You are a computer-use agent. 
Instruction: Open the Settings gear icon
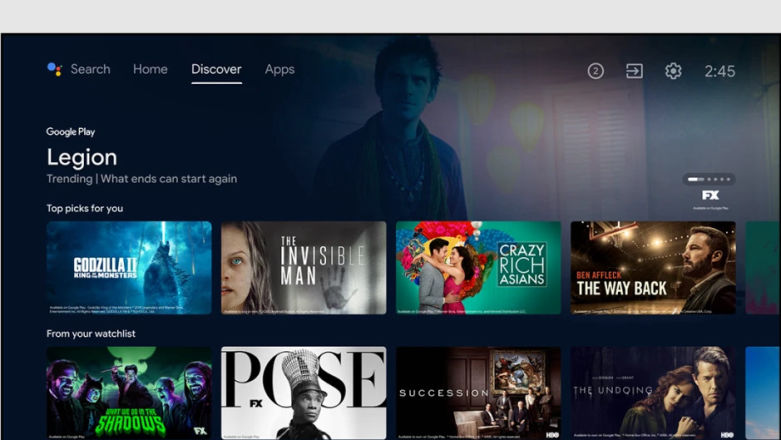(673, 71)
